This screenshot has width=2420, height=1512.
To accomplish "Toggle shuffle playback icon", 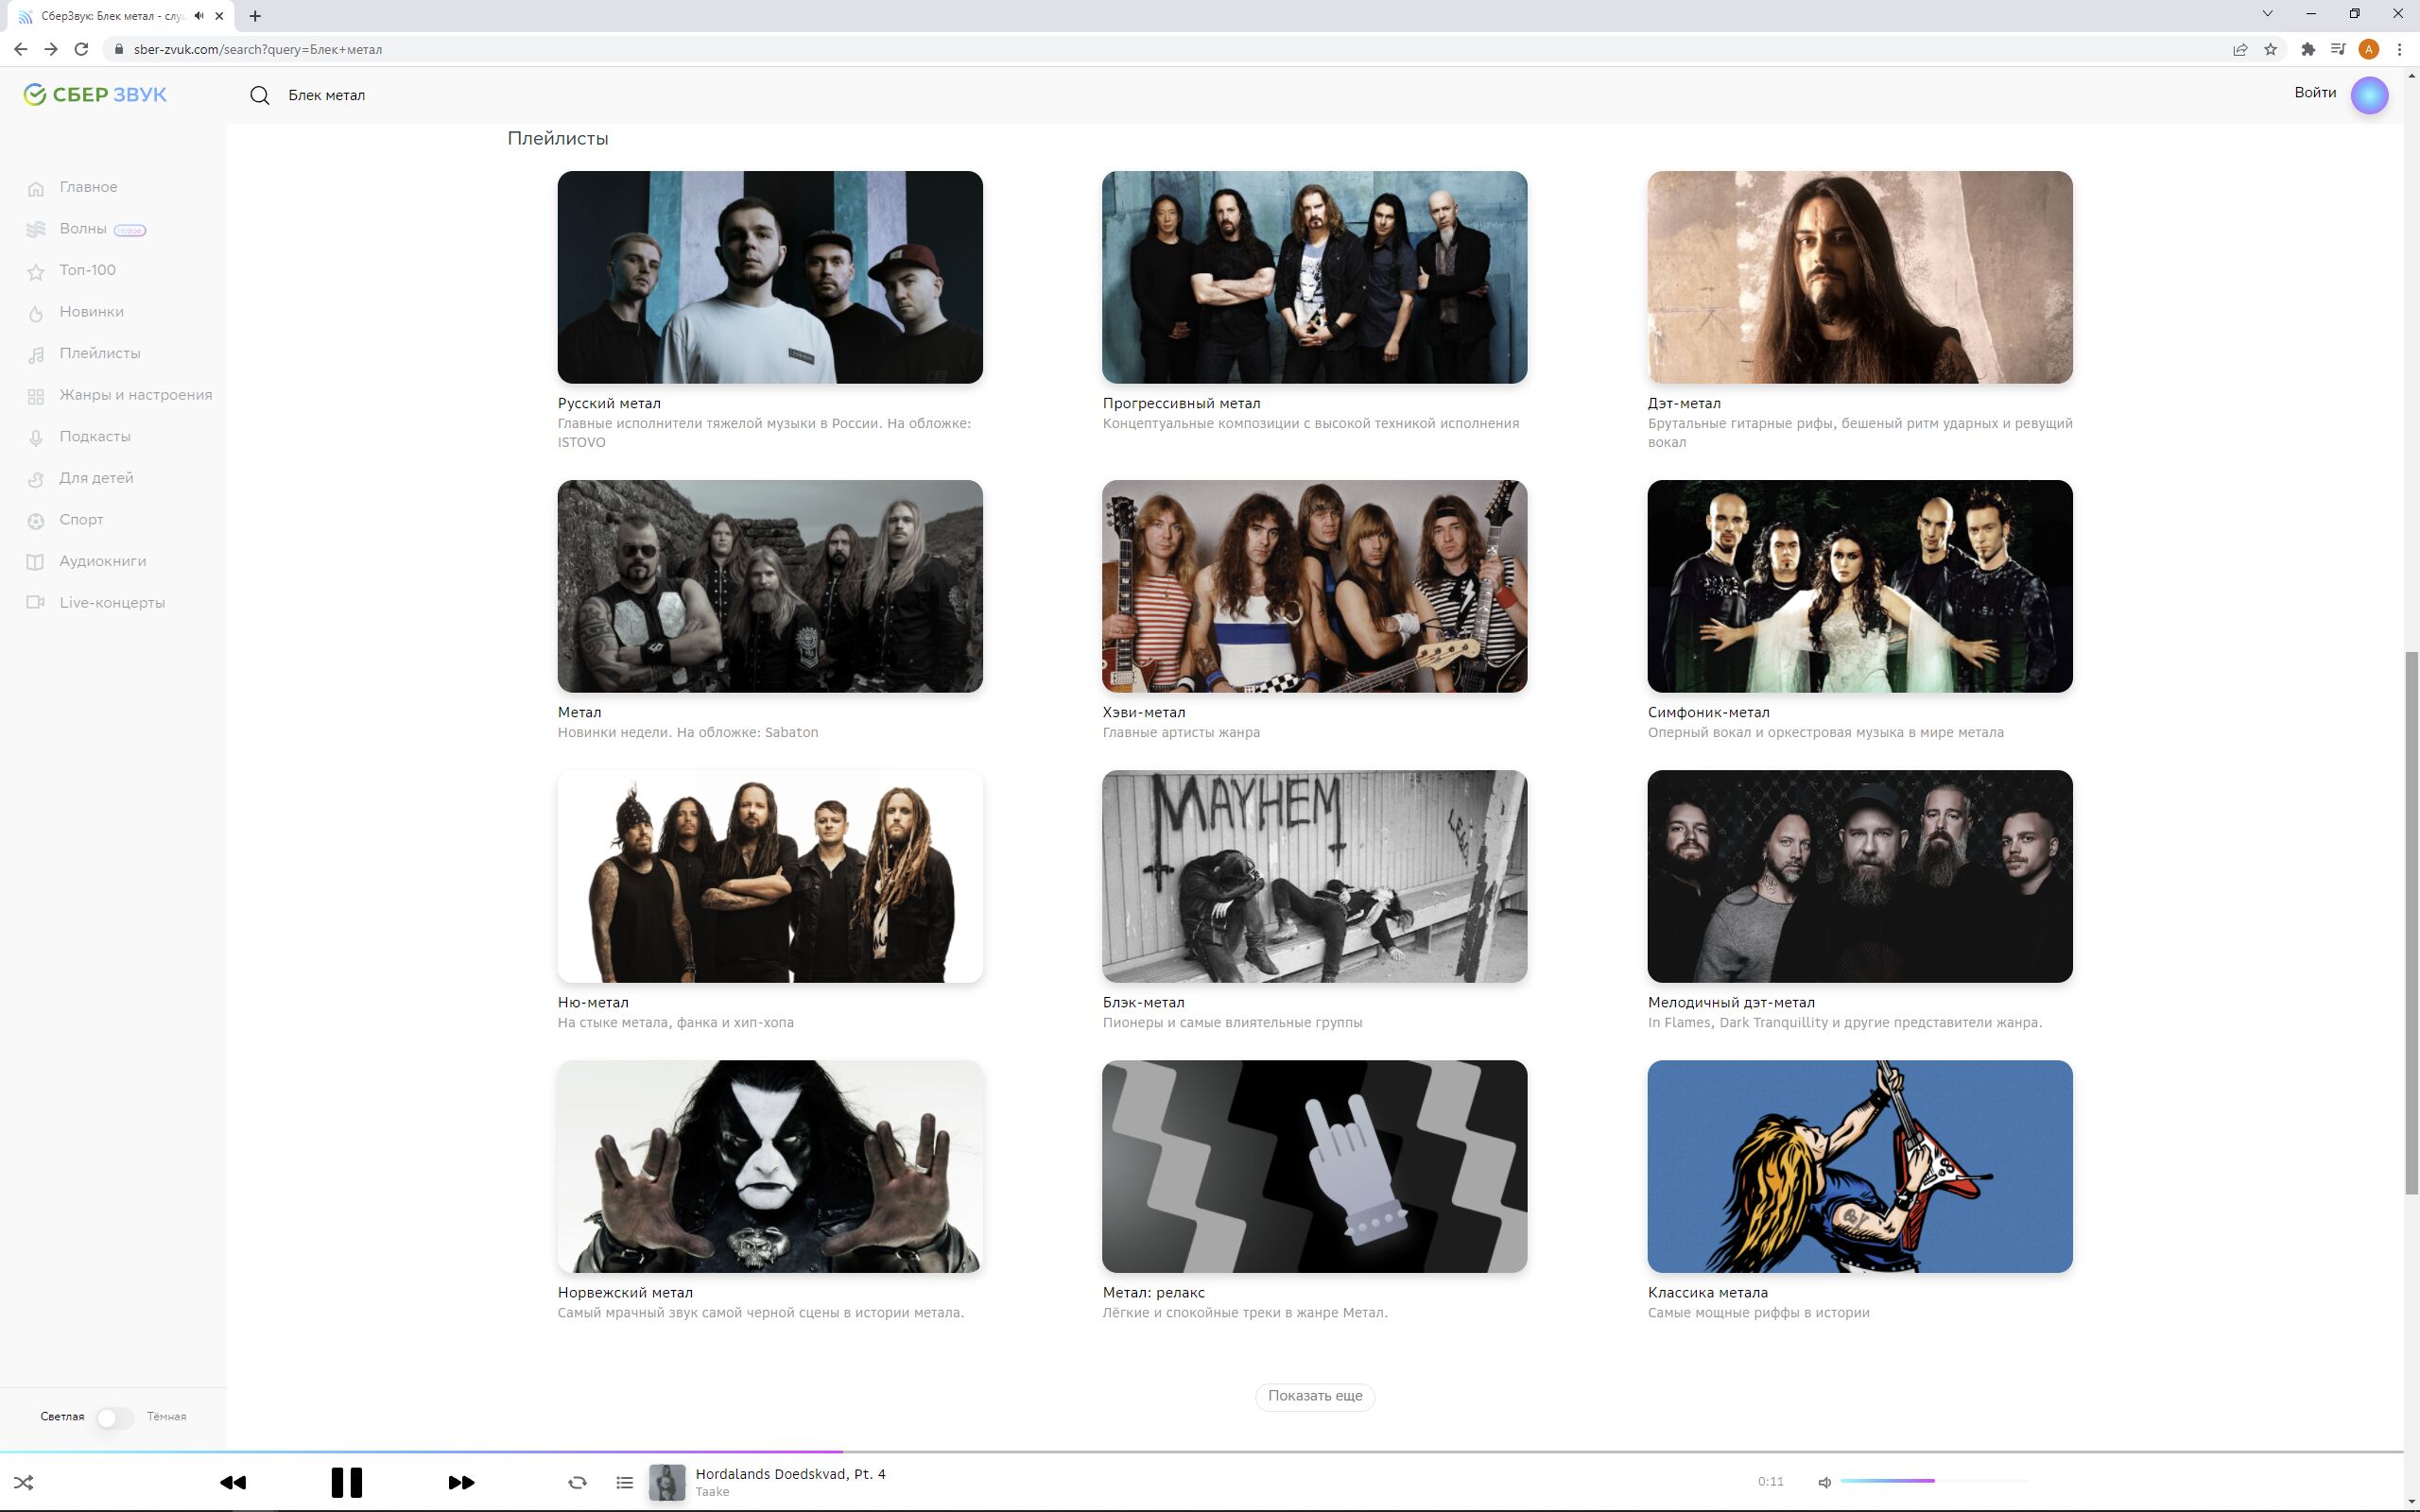I will point(24,1482).
